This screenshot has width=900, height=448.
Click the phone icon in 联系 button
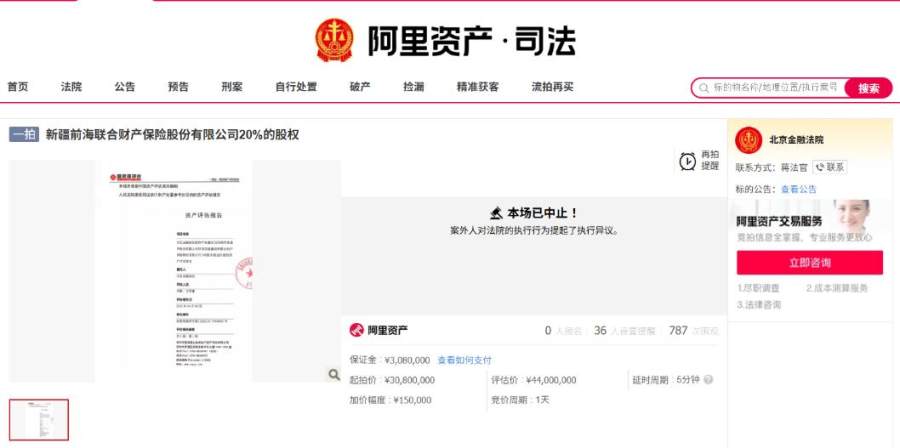pos(820,167)
